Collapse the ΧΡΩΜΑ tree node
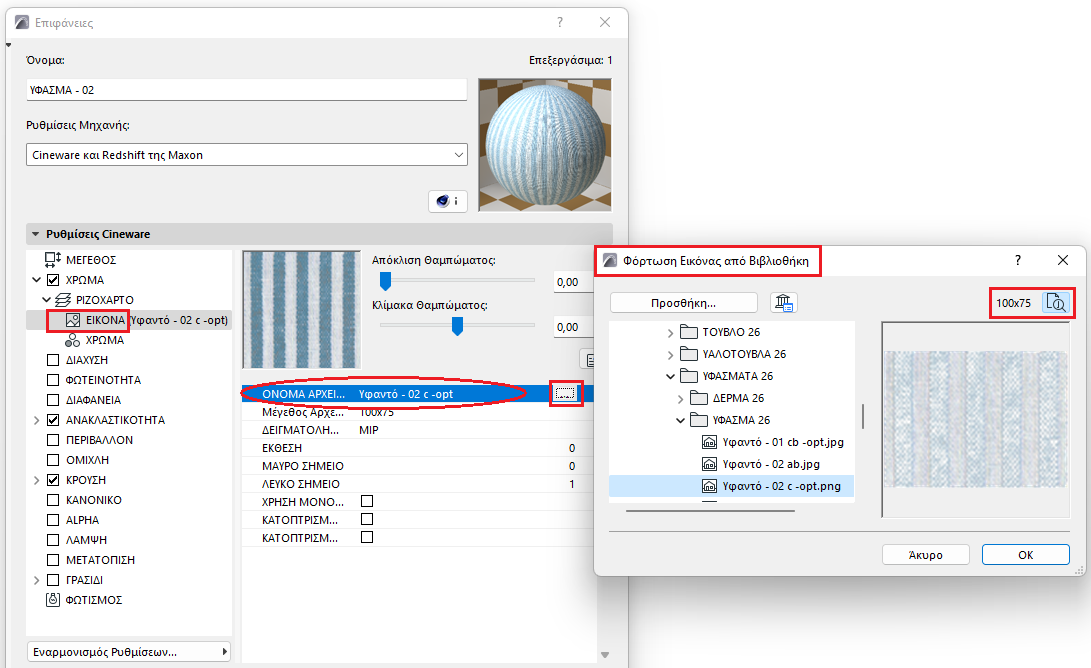Viewport: 1091px width, 668px height. click(x=36, y=280)
